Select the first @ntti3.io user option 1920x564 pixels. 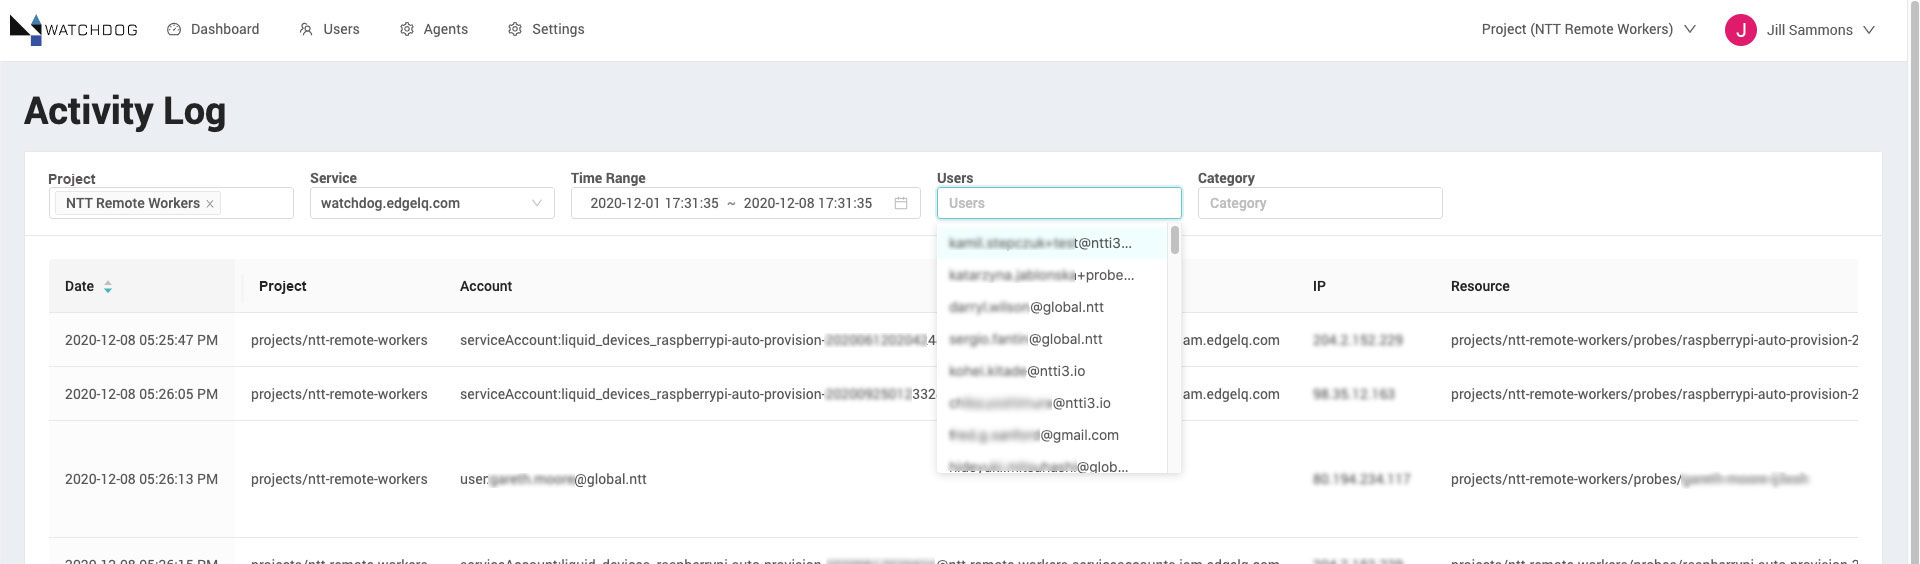coord(1052,371)
